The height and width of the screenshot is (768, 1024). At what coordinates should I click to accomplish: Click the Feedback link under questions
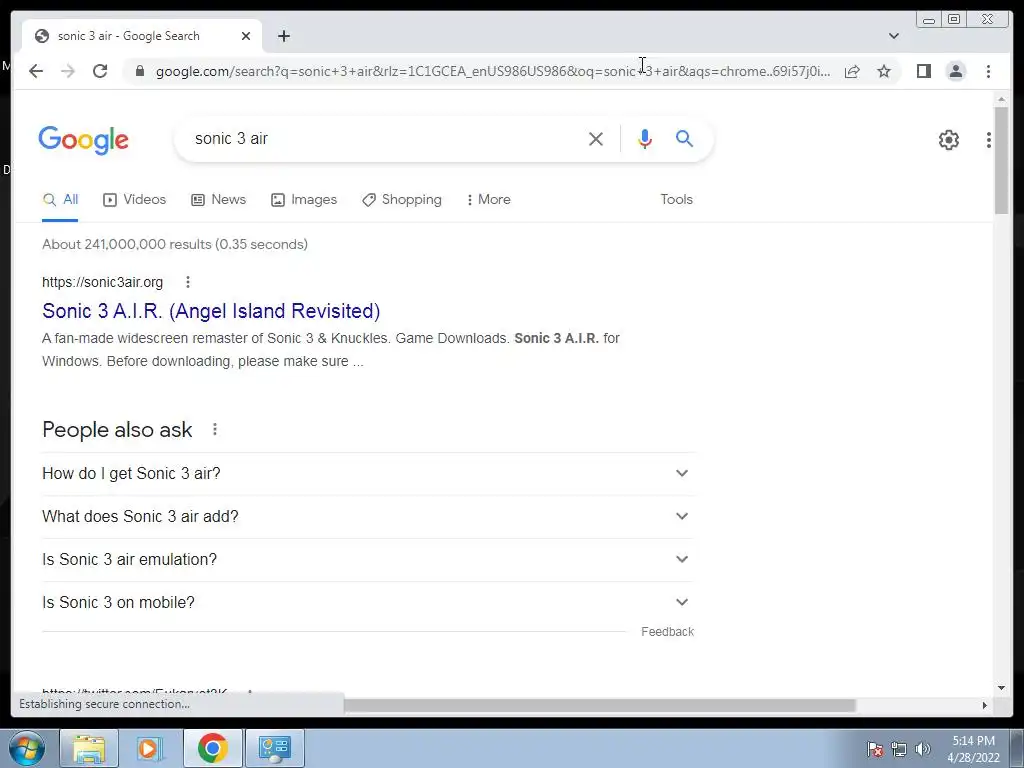[667, 632]
